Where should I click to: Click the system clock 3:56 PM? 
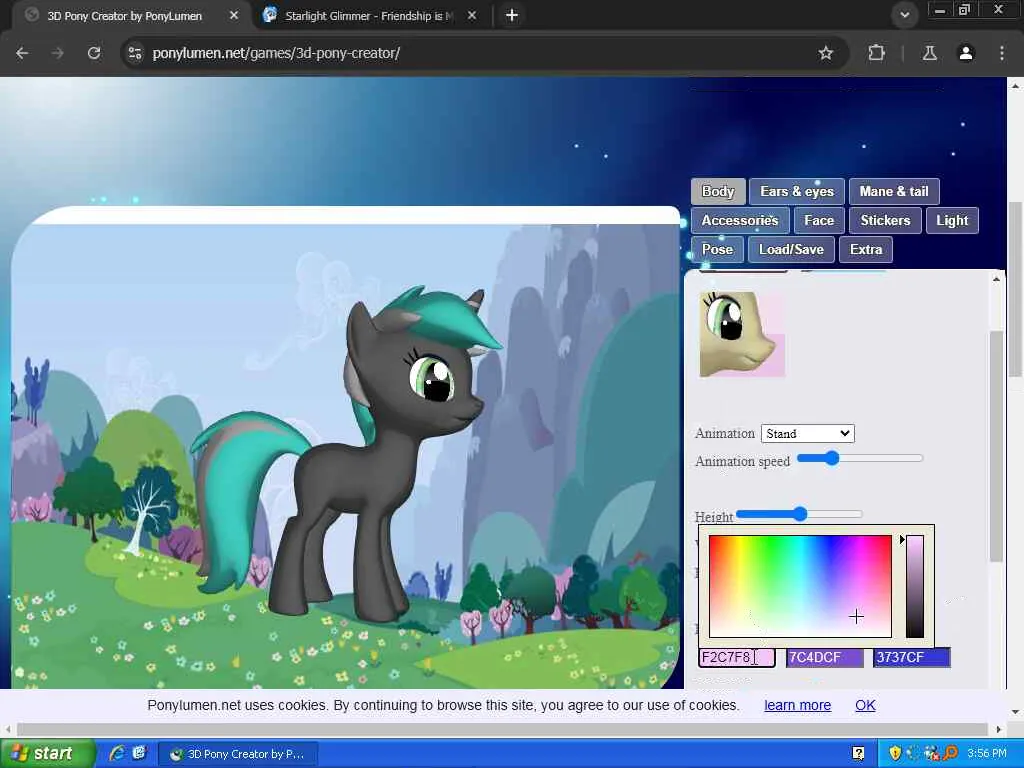point(987,754)
